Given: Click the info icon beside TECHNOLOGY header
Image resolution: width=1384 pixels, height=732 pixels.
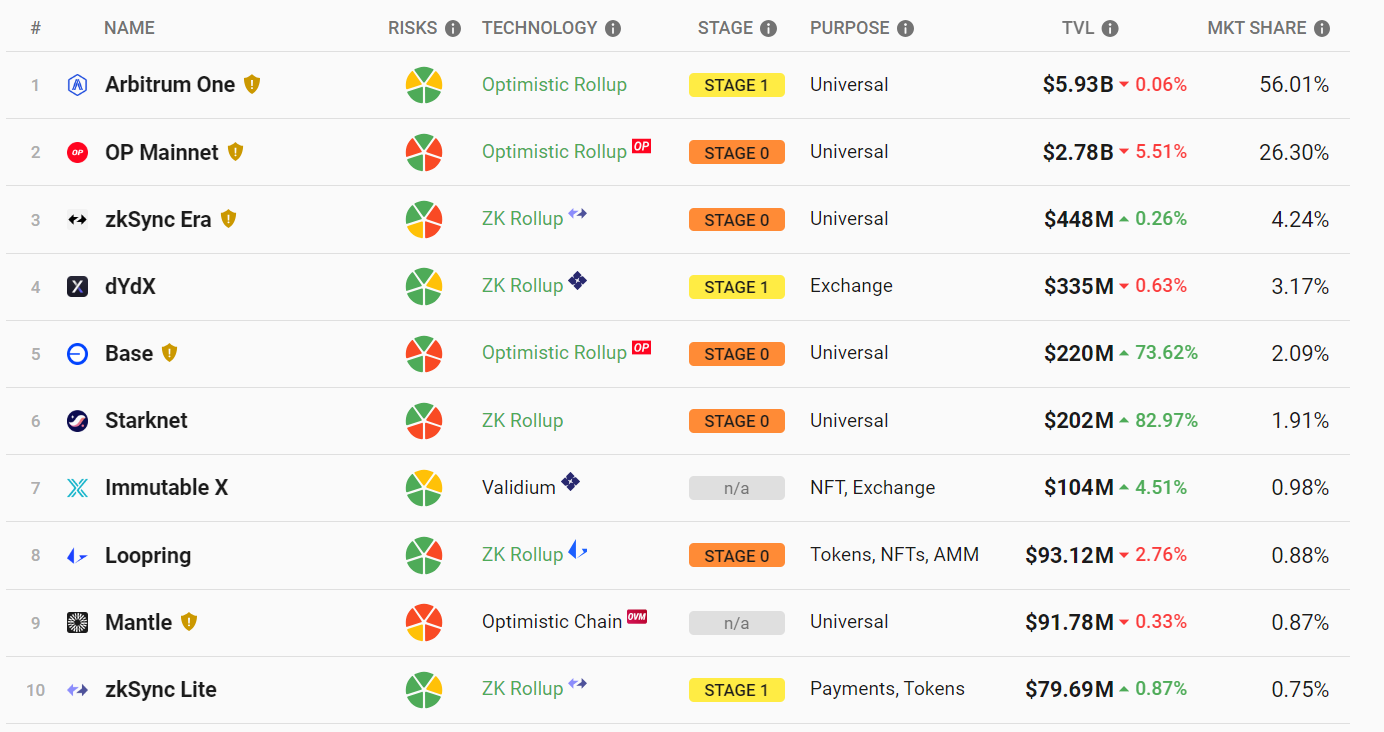Looking at the screenshot, I should pyautogui.click(x=613, y=29).
